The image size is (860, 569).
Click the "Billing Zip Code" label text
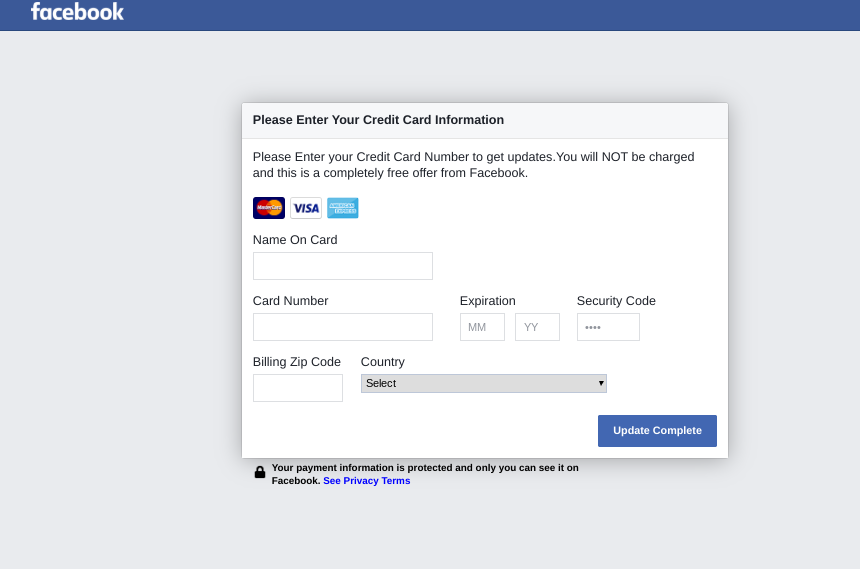tap(297, 362)
